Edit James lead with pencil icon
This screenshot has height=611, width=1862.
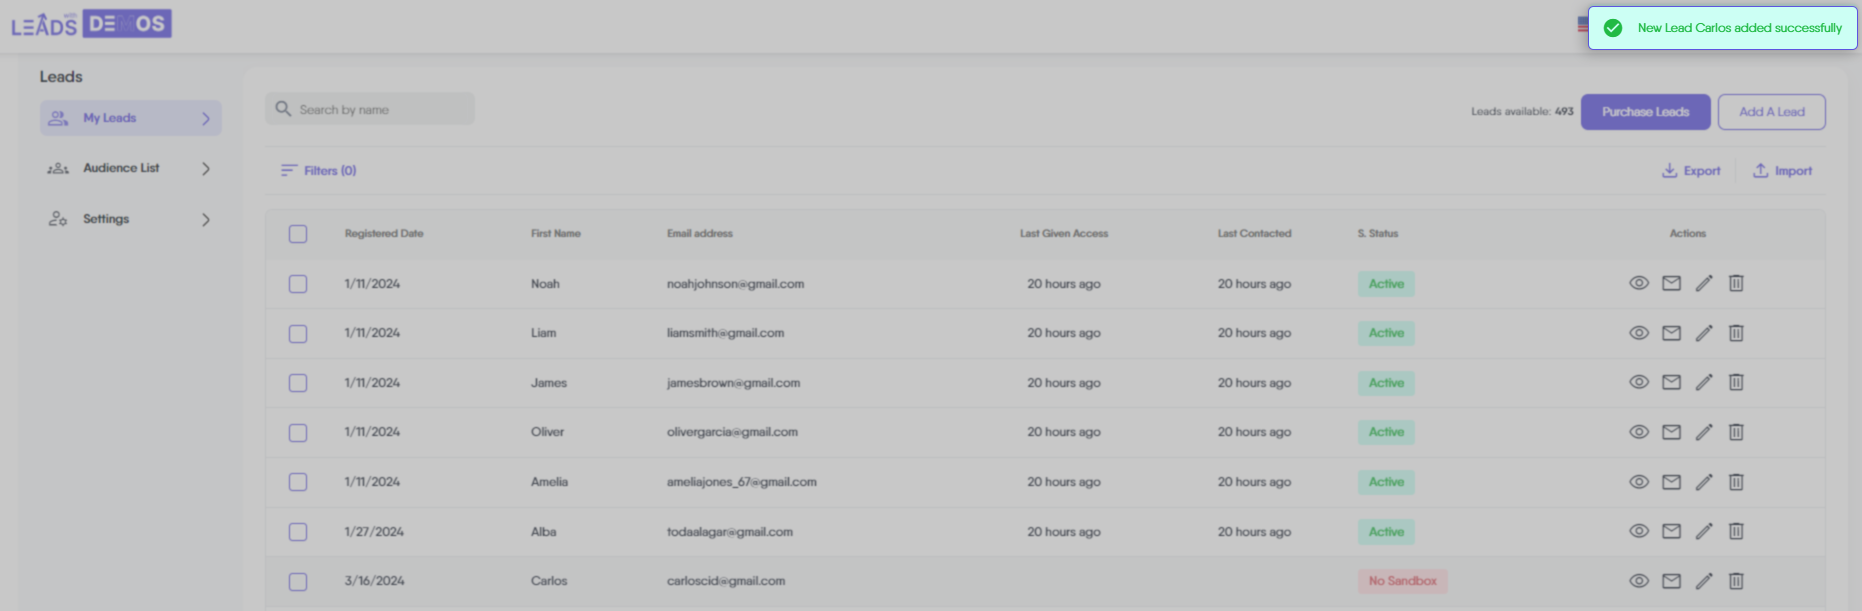[x=1704, y=382]
